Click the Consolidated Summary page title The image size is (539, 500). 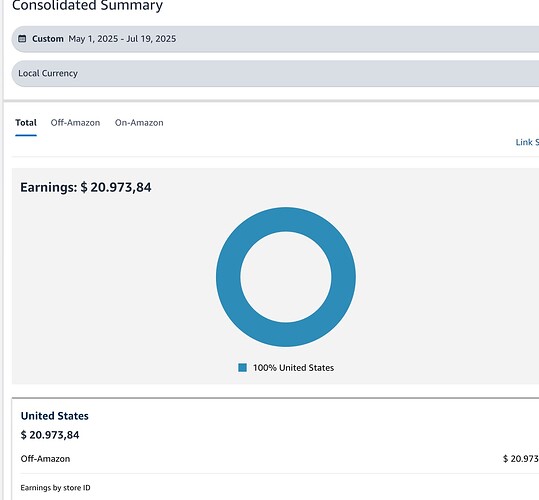(x=87, y=5)
